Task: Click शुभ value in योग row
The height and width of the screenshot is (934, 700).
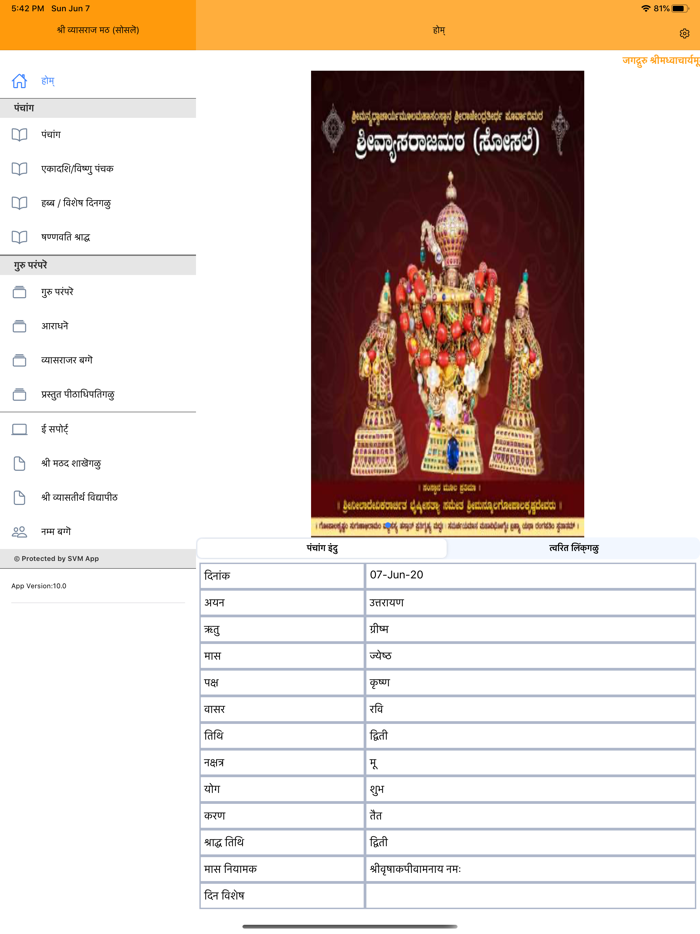Action: (377, 789)
